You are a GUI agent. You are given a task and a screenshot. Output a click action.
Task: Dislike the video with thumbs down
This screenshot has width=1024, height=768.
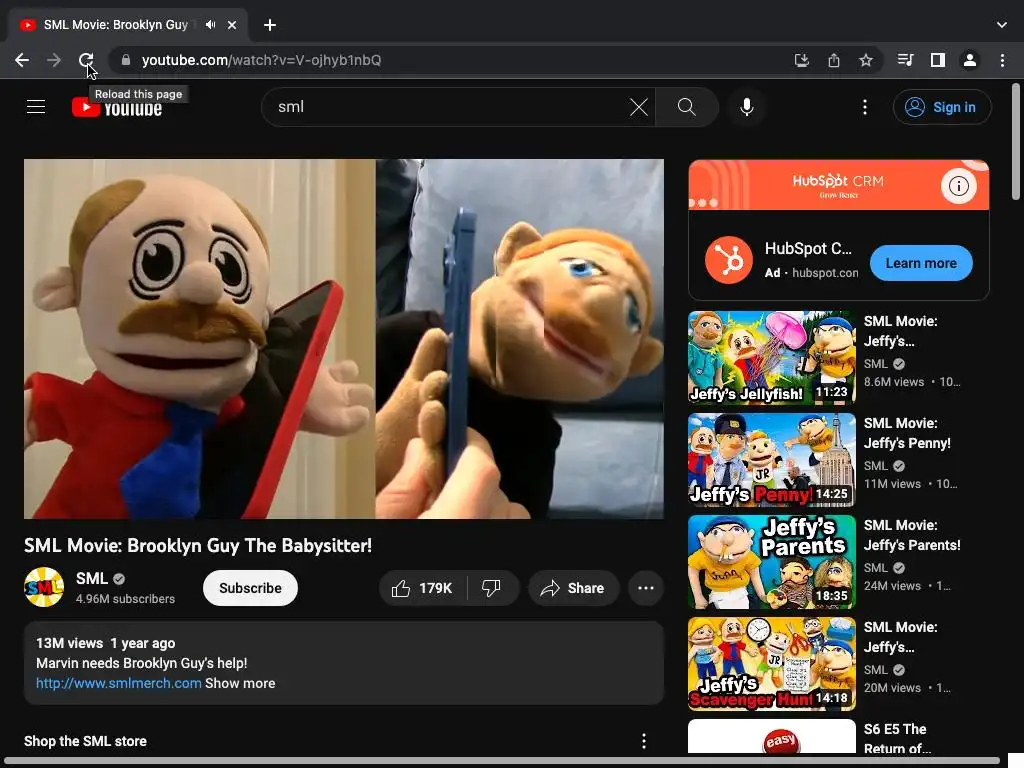pyautogui.click(x=492, y=588)
